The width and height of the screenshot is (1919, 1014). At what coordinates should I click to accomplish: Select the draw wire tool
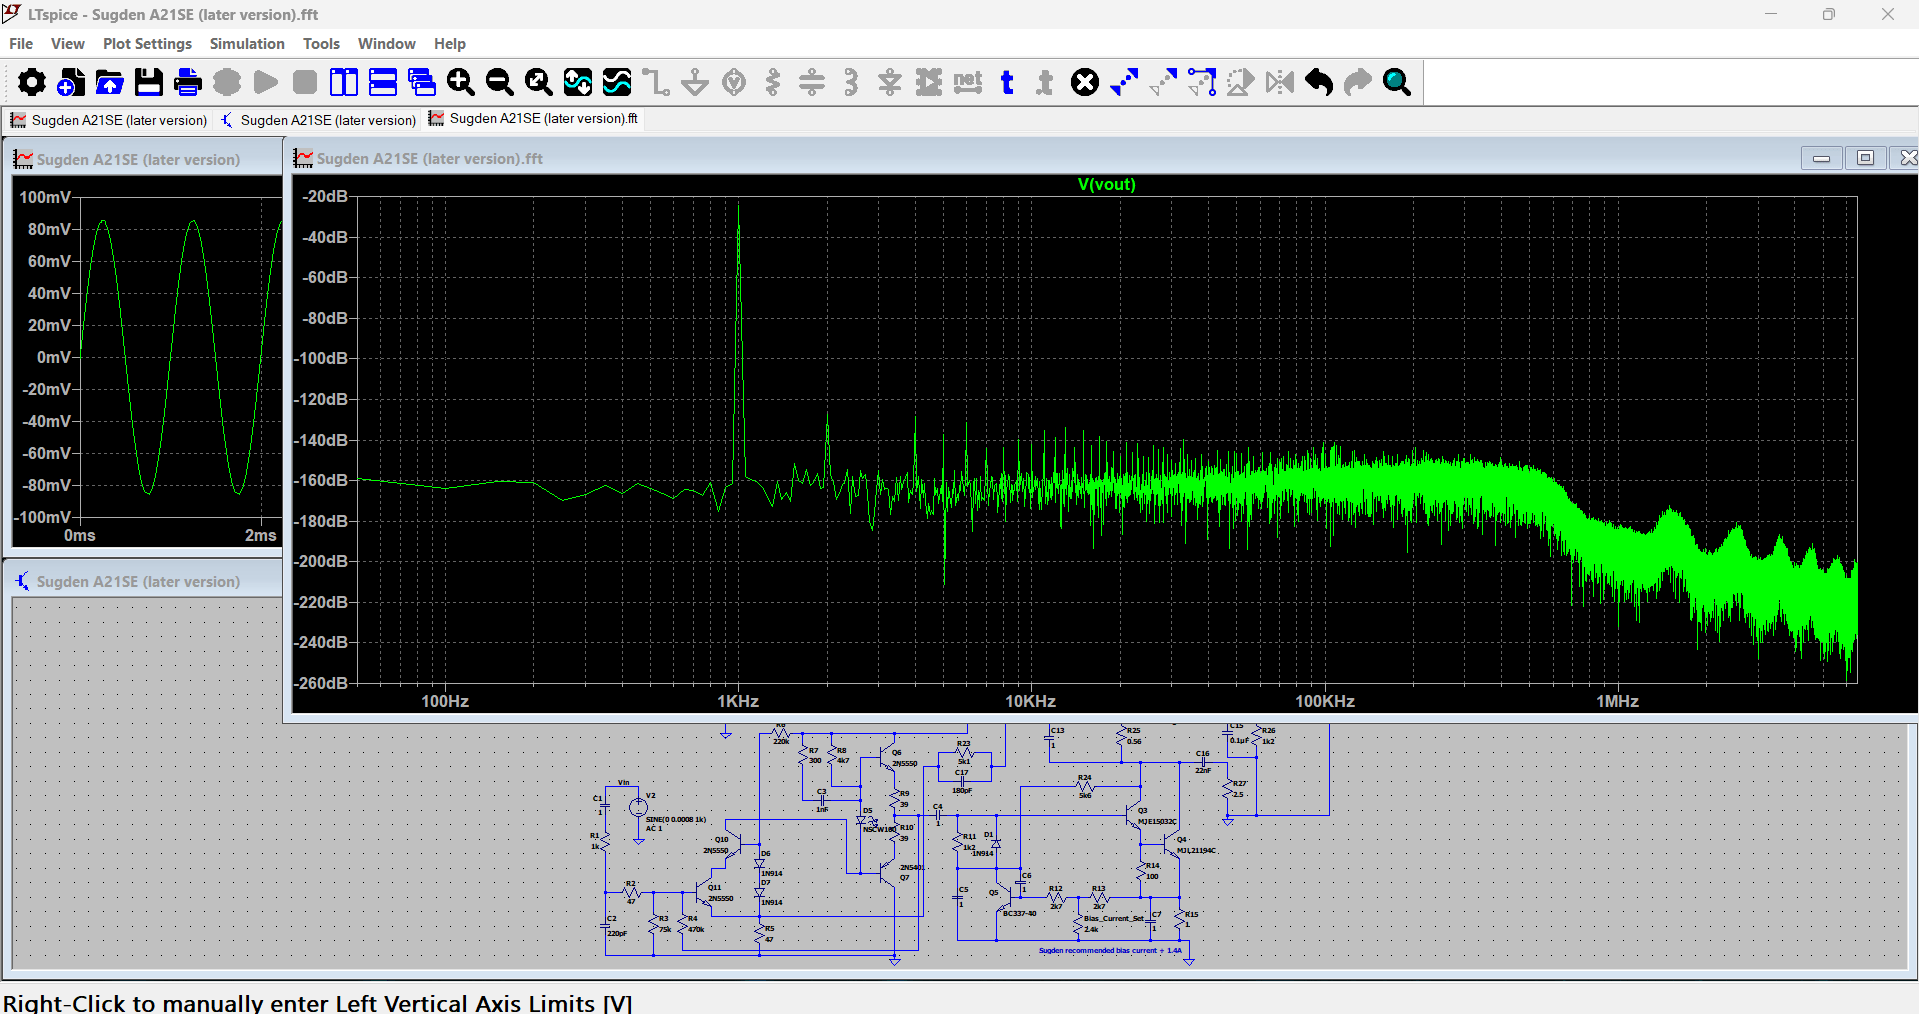(656, 82)
